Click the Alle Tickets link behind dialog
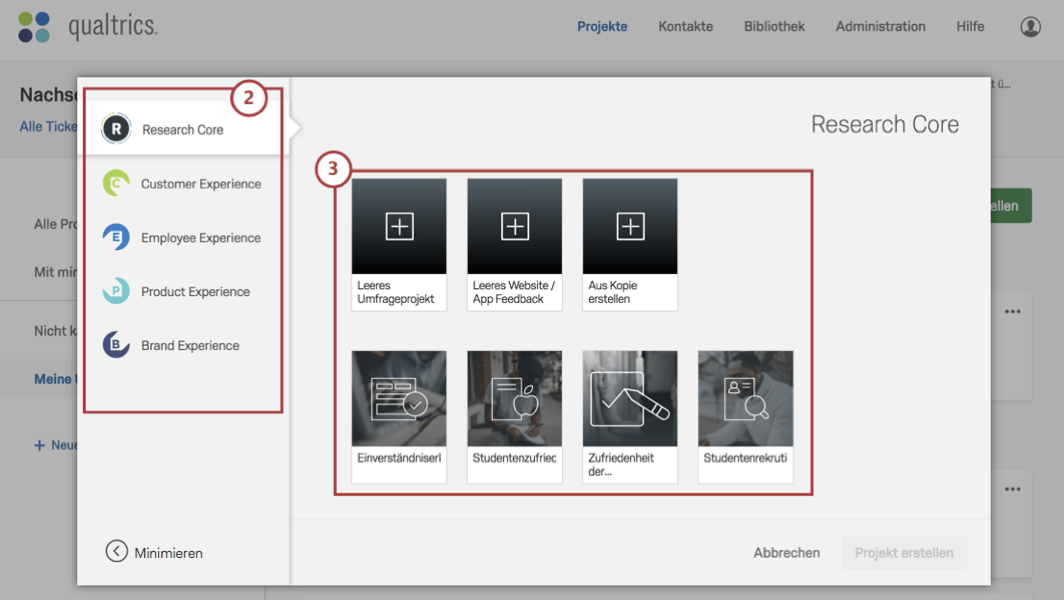 (48, 126)
